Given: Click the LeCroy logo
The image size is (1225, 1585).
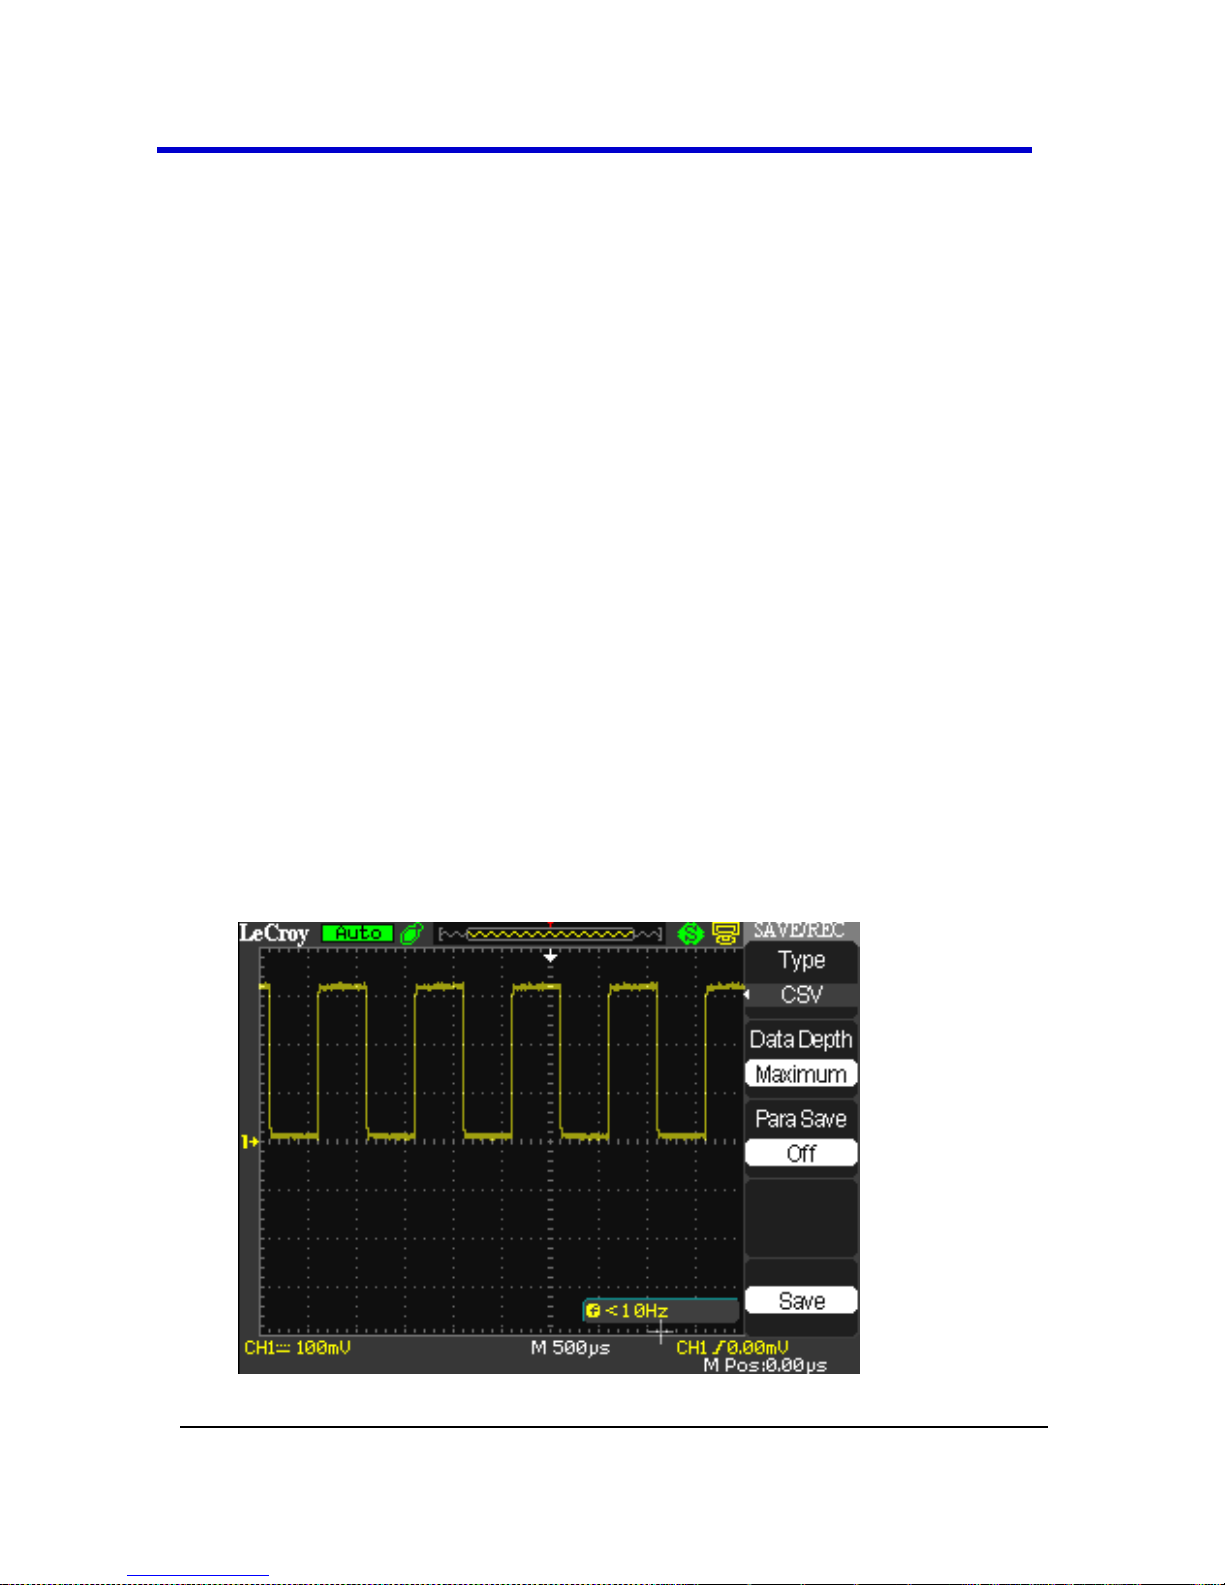Looking at the screenshot, I should point(274,934).
